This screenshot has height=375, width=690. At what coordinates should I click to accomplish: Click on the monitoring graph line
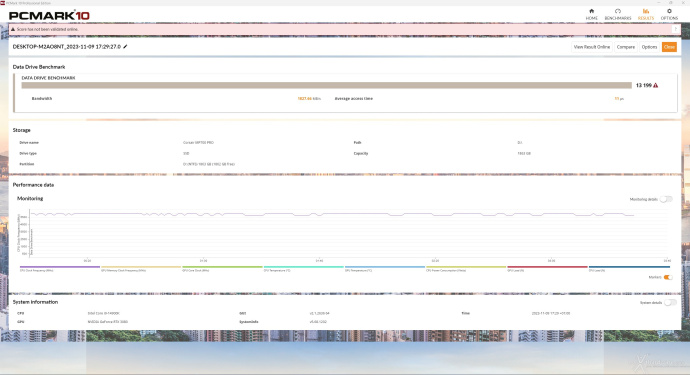[x=332, y=214]
